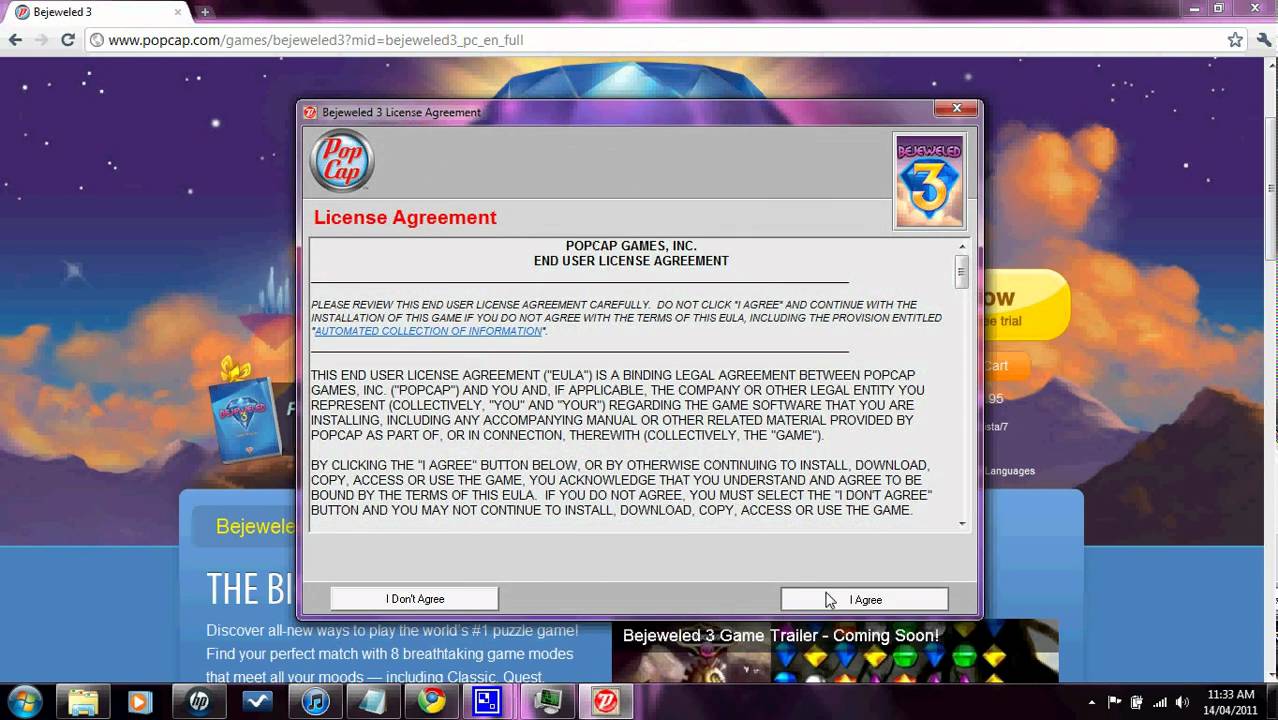Image resolution: width=1278 pixels, height=720 pixels.
Task: Open the blue checkmark taskbar application
Action: pyautogui.click(x=257, y=702)
